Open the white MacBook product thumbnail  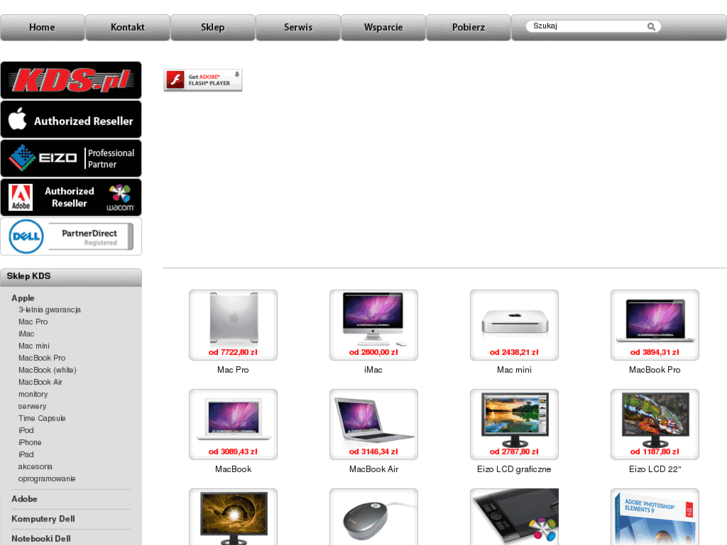[233, 424]
